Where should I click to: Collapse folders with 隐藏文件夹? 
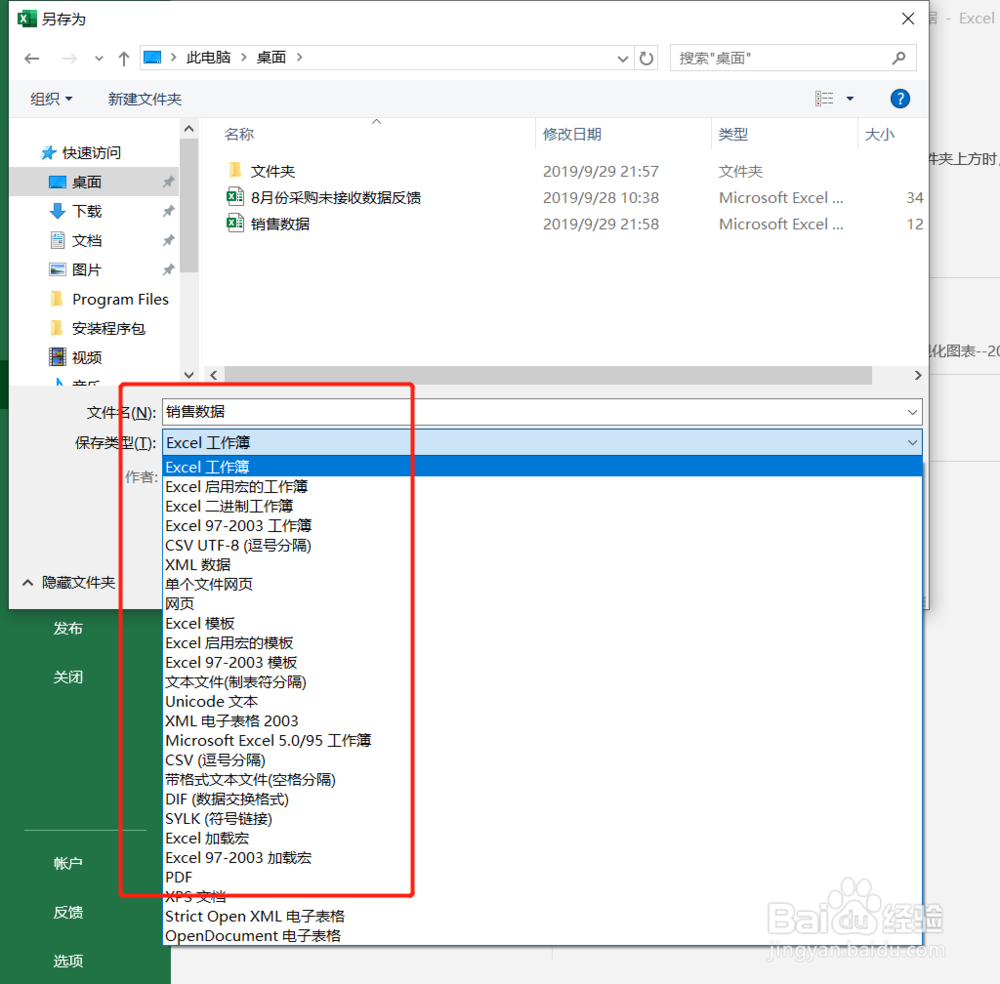(69, 582)
